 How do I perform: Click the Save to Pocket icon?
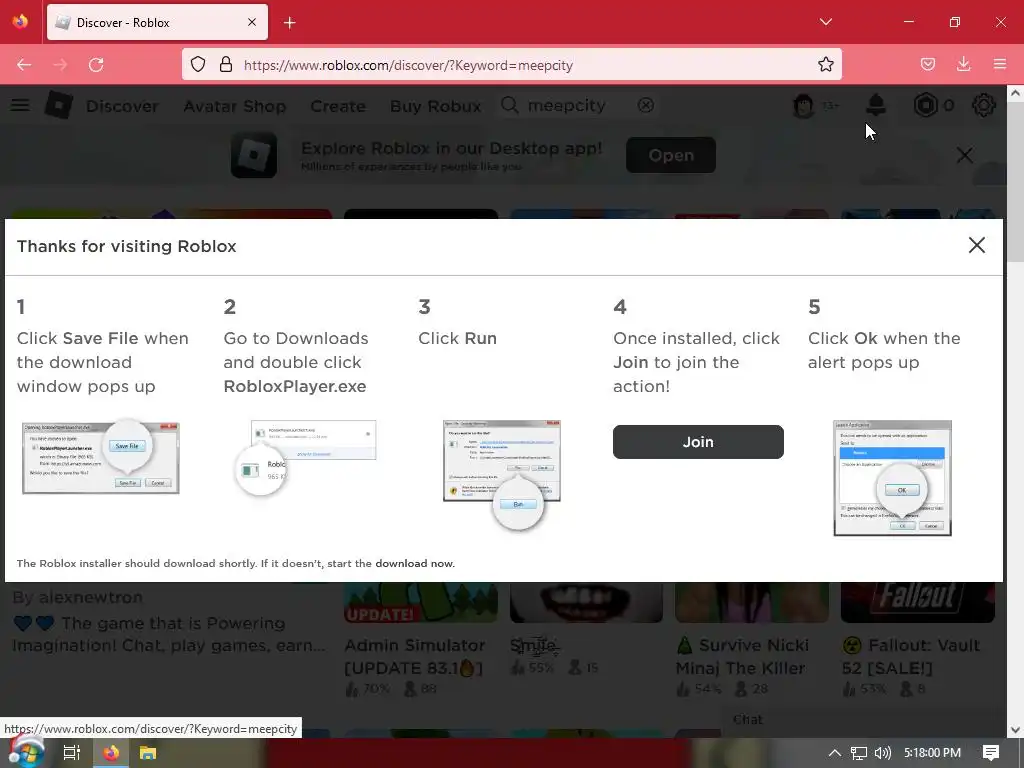click(x=927, y=64)
